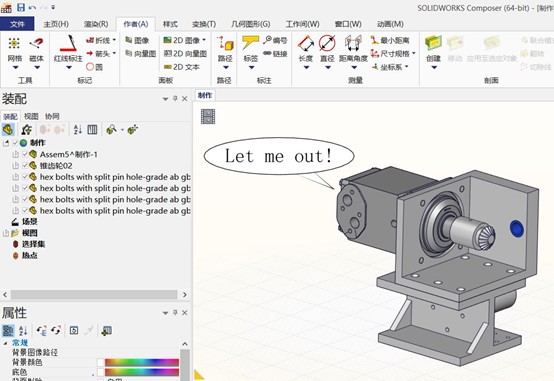
Task: Click the 路径 path tool
Action: click(x=225, y=49)
